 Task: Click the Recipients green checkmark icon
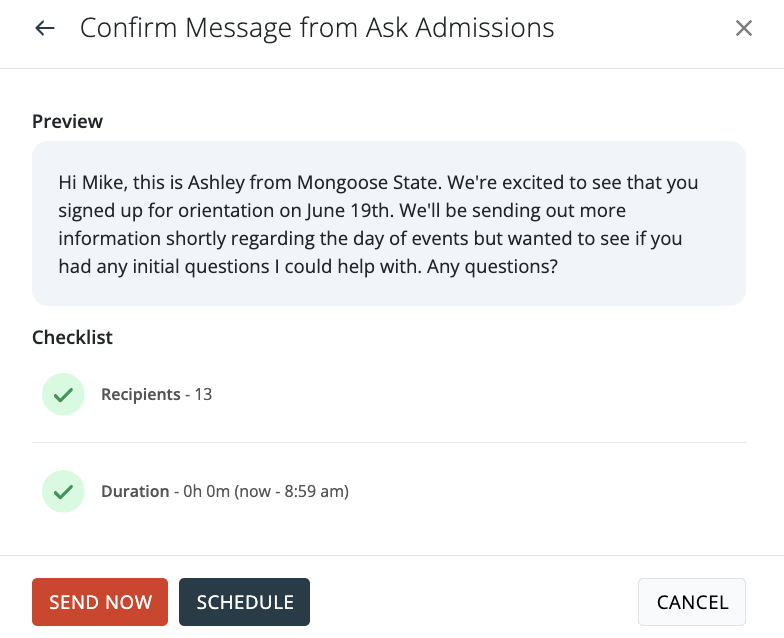pos(63,395)
